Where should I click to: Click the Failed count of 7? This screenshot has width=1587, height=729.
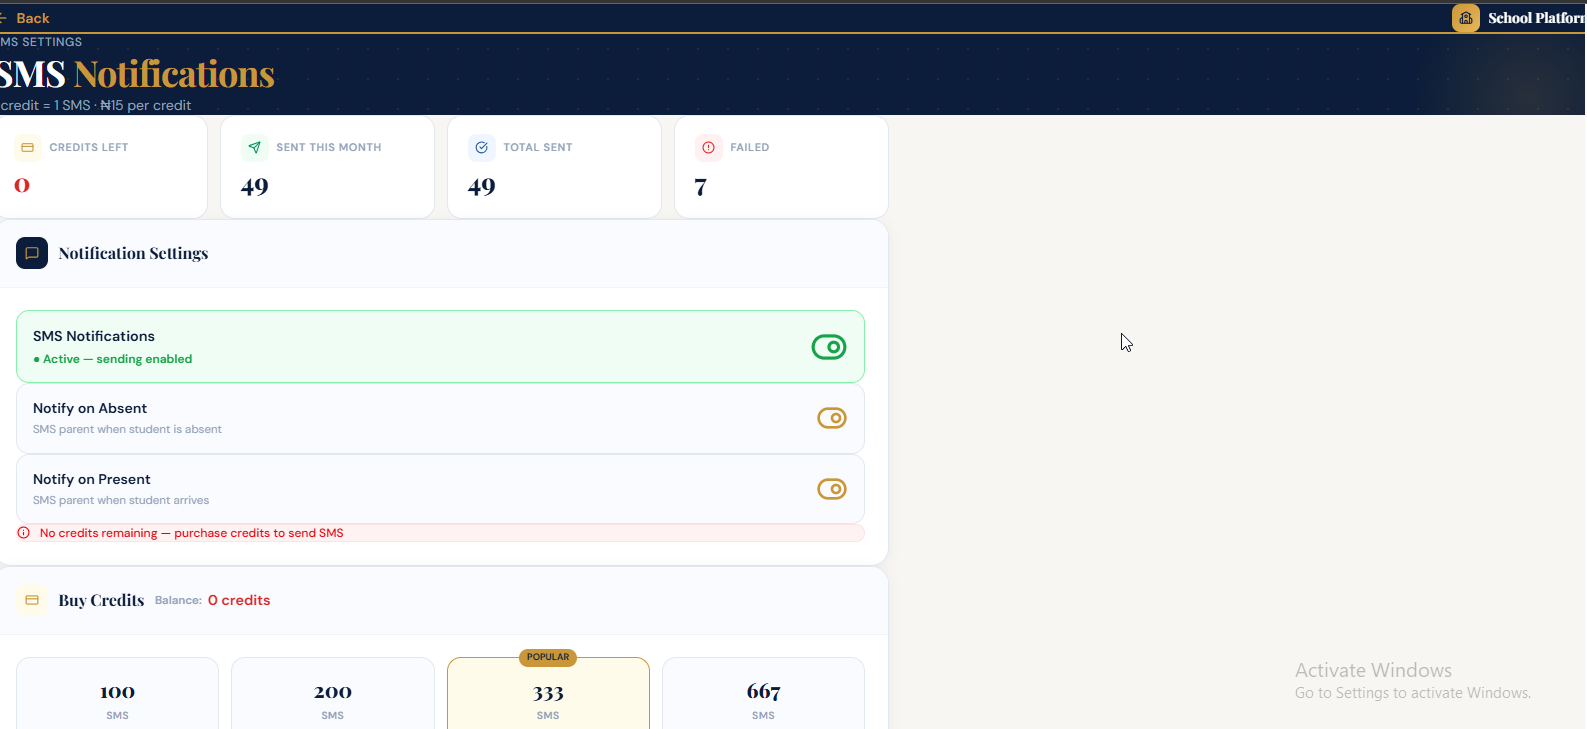tap(701, 187)
